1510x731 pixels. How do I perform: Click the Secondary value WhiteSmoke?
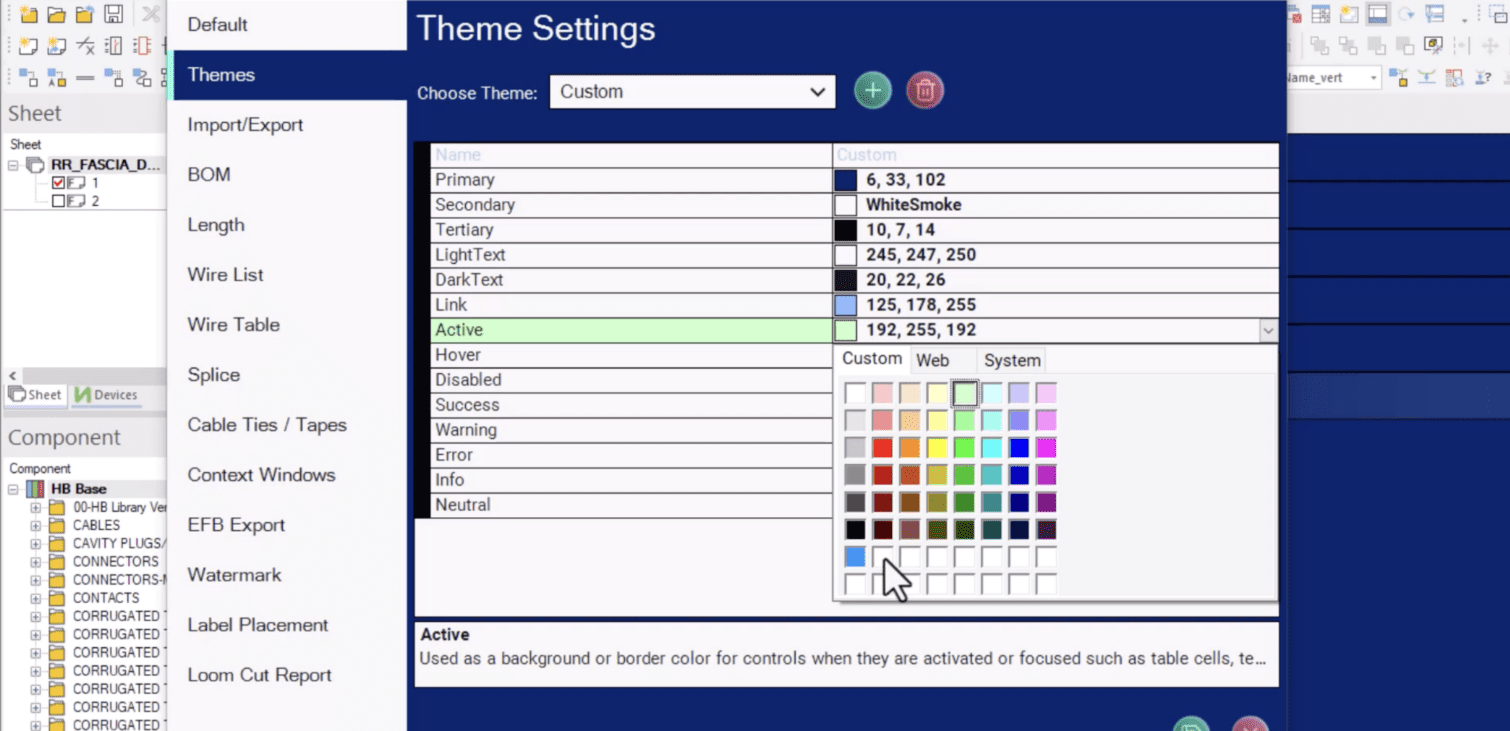tap(914, 205)
